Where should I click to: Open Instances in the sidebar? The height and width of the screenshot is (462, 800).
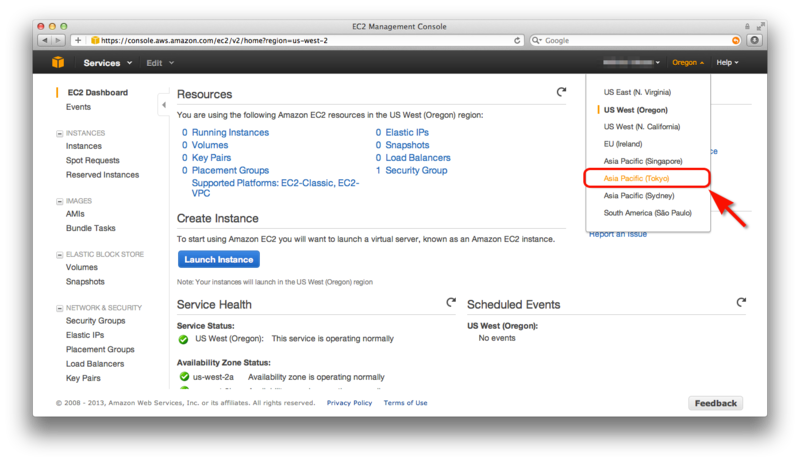click(x=84, y=146)
